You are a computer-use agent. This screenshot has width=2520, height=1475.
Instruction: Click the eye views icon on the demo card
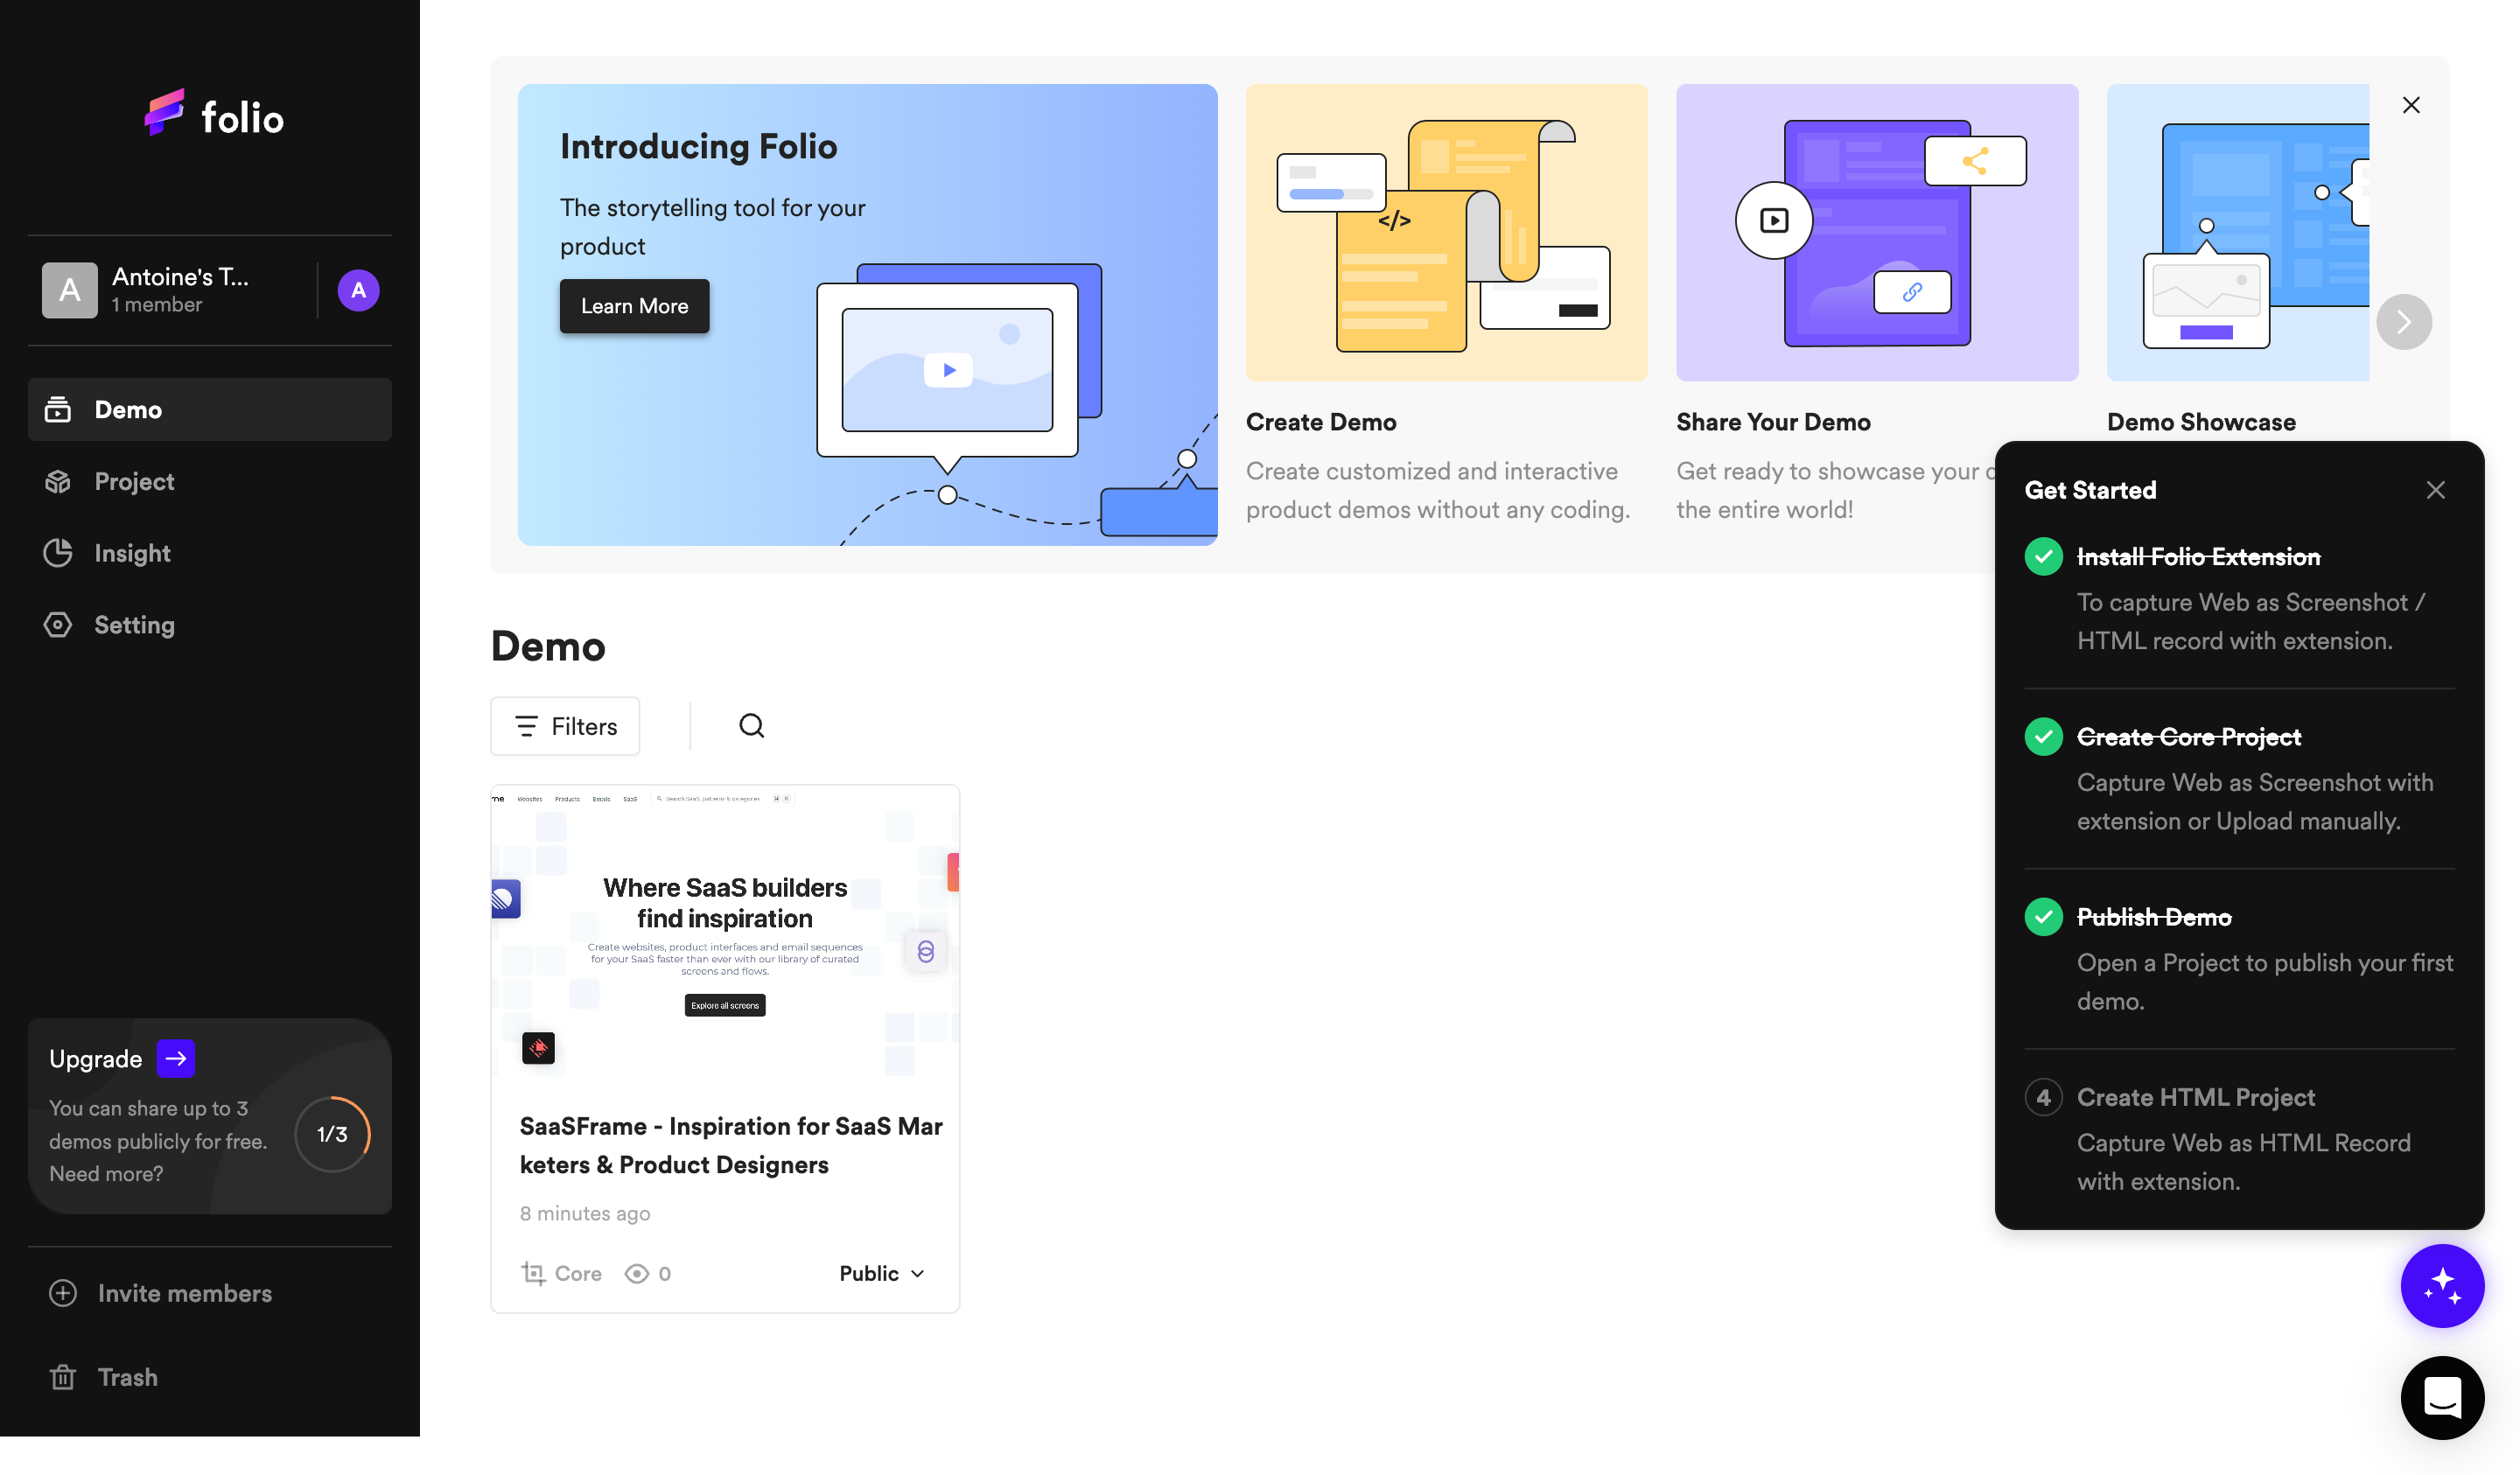pos(636,1273)
